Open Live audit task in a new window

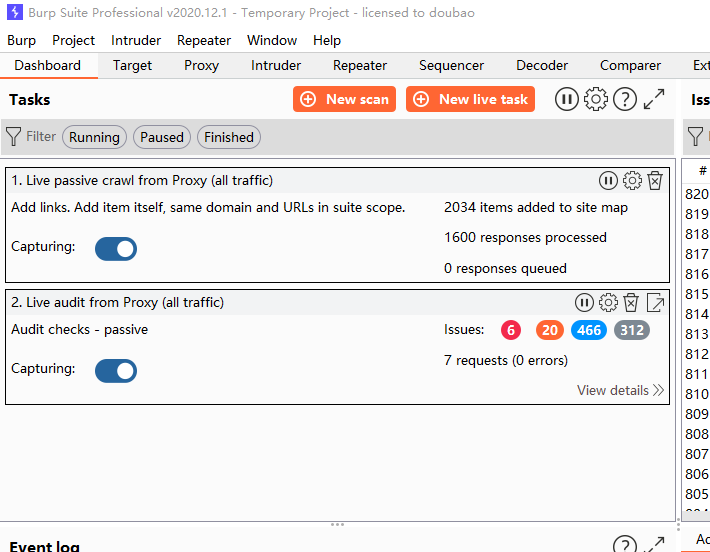click(655, 302)
